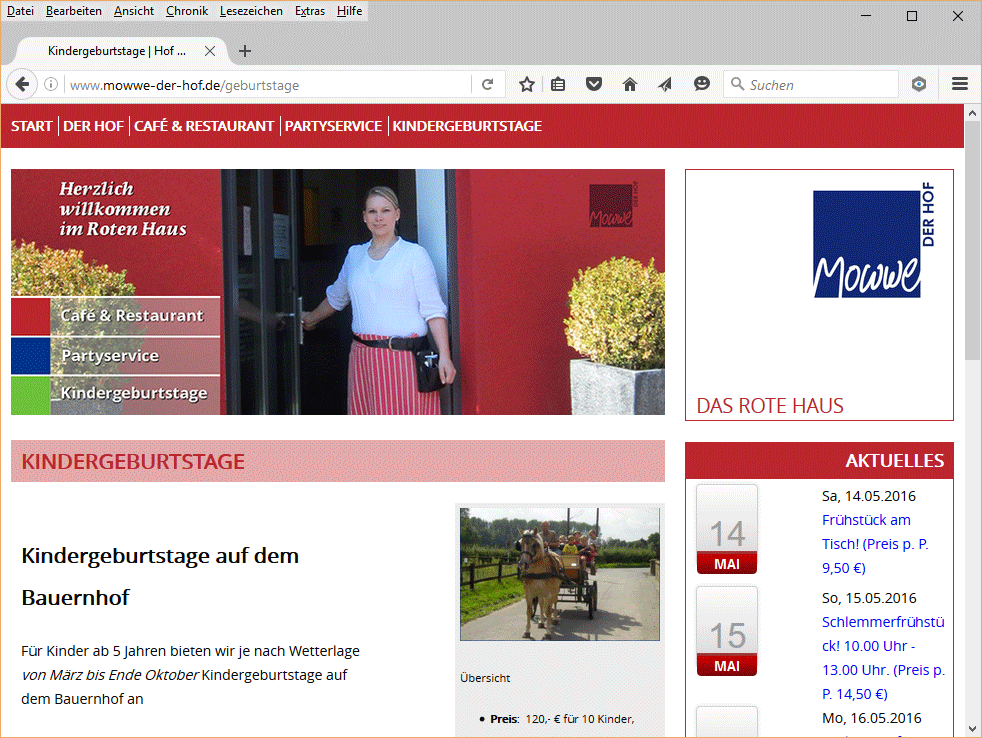
Task: Click the search magnifier icon
Action: click(x=737, y=84)
